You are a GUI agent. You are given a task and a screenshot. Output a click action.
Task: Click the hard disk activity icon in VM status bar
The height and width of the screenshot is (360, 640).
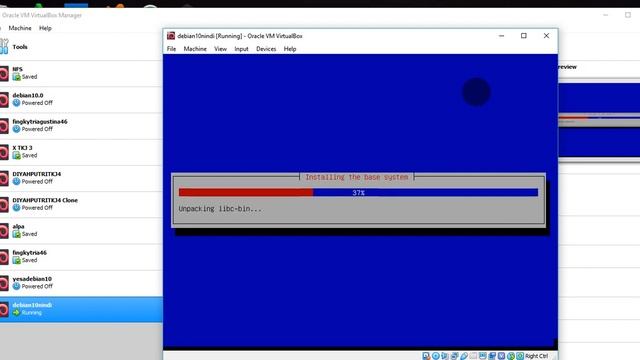coord(426,356)
